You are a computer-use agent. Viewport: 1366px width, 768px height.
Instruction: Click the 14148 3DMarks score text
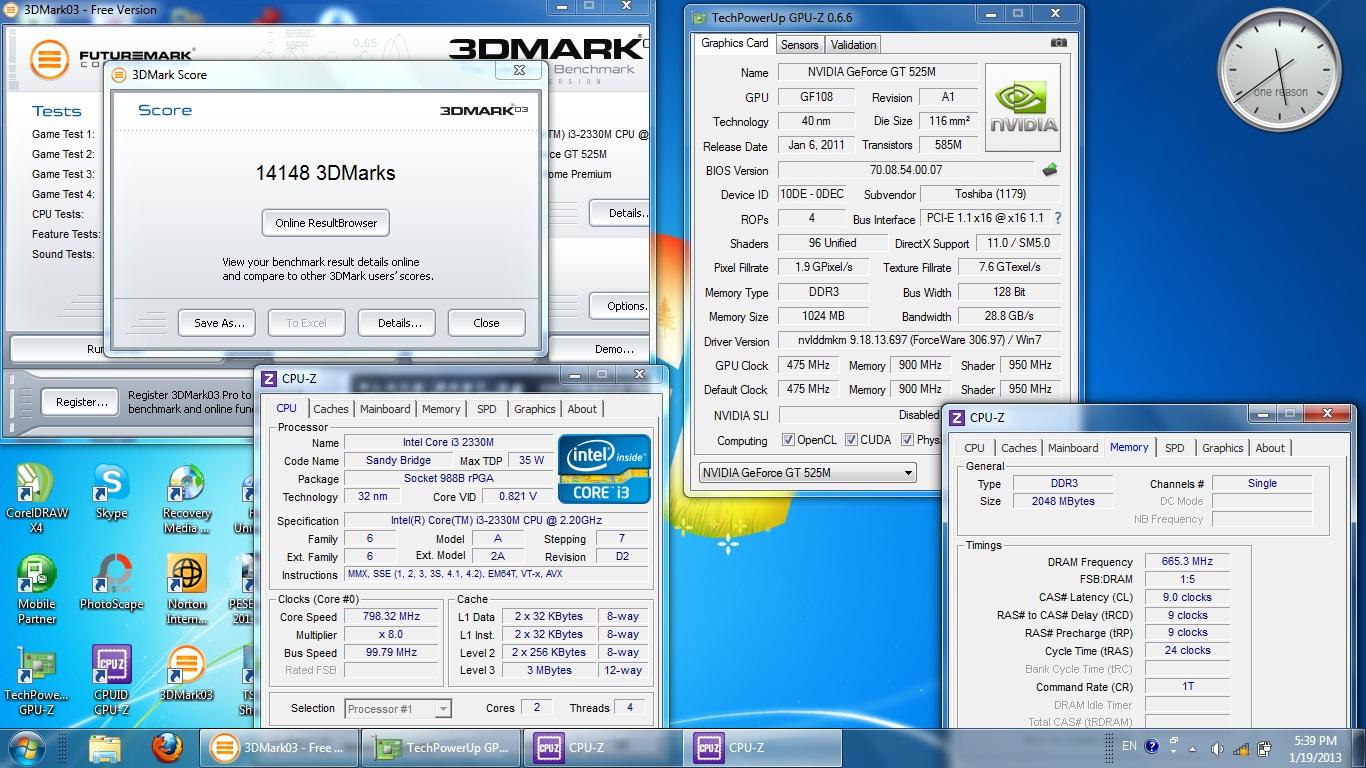point(325,173)
